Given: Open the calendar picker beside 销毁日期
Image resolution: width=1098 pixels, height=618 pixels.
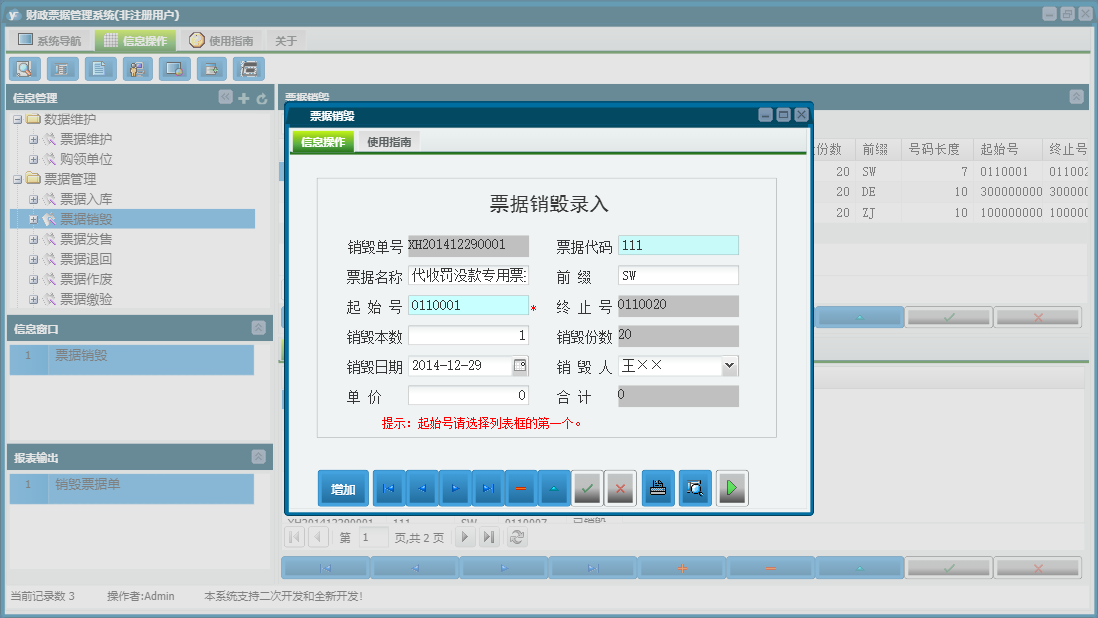Looking at the screenshot, I should click(x=520, y=365).
